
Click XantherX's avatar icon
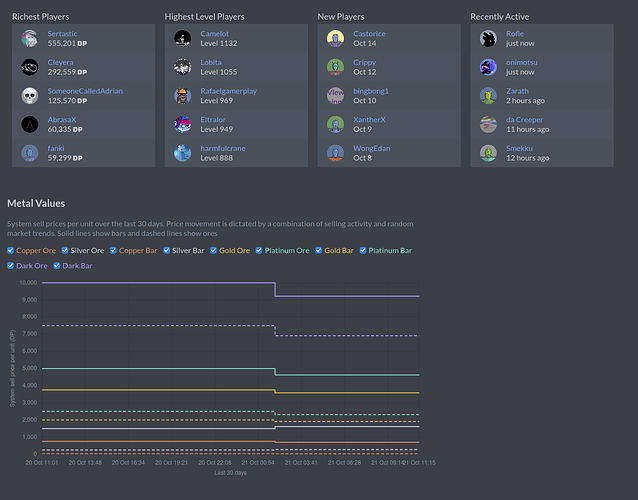(335, 124)
